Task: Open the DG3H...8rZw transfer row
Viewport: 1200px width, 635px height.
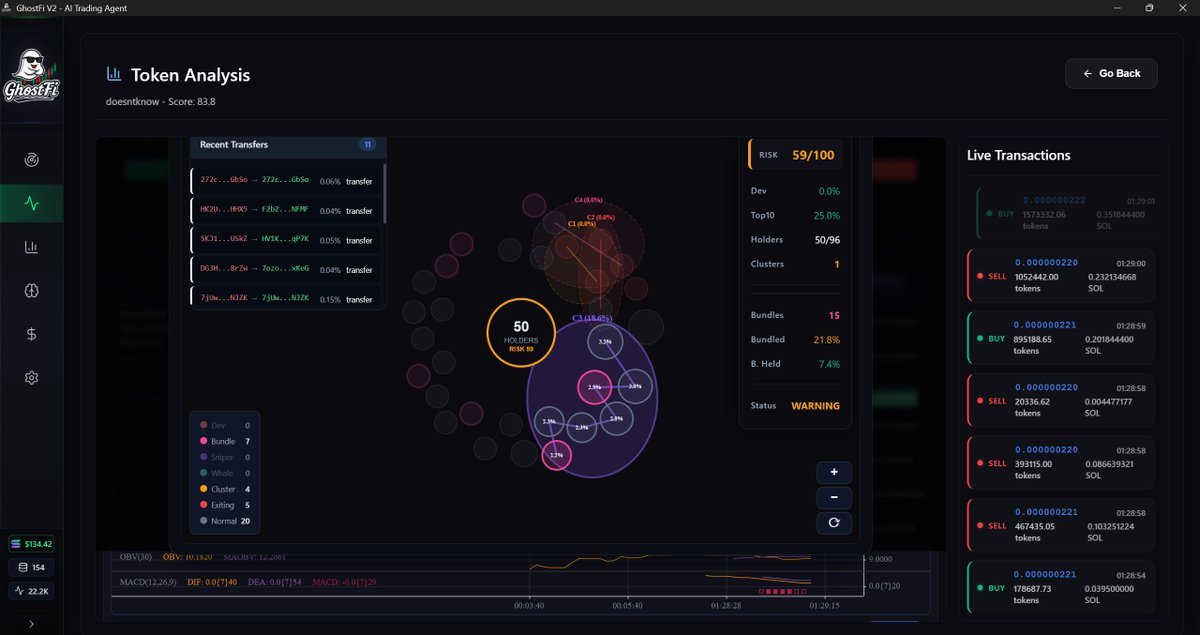Action: [285, 270]
